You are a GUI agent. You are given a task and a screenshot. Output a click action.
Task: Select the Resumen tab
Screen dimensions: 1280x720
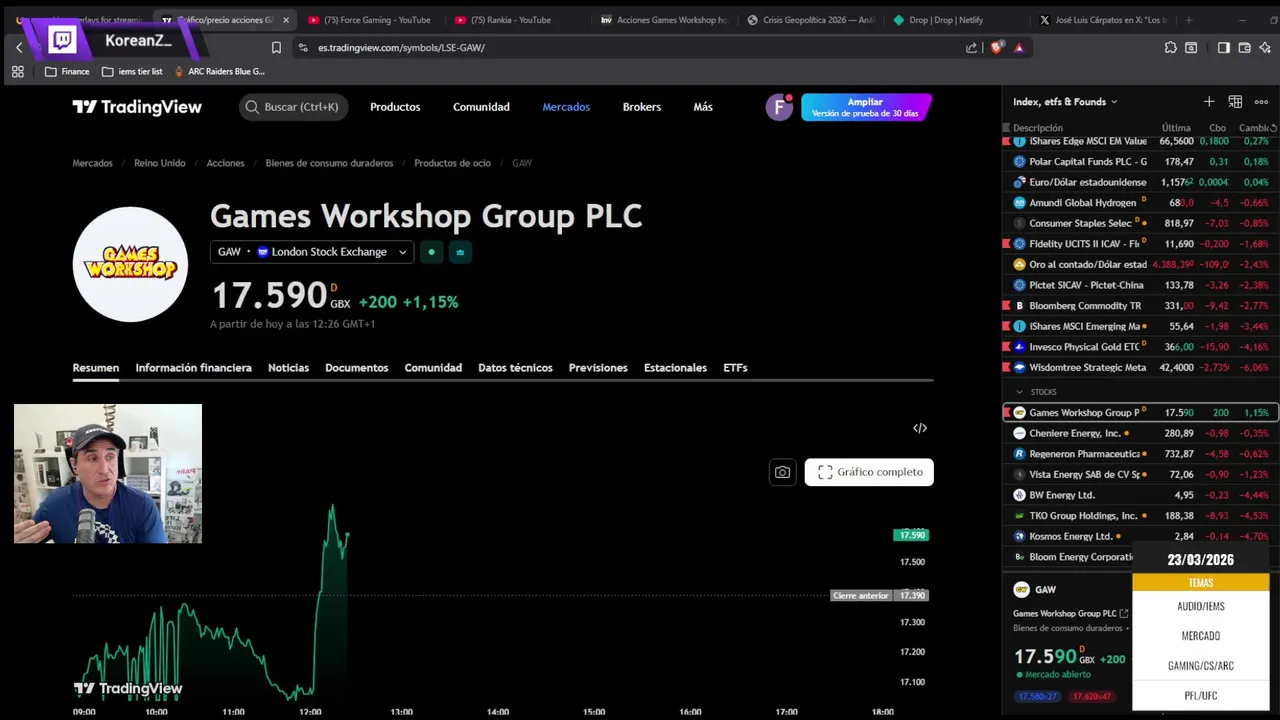(96, 368)
